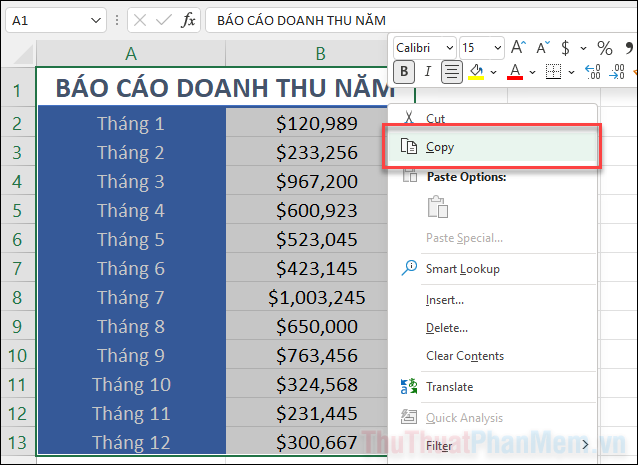This screenshot has height=465, width=638.
Task: Expand the Name Box dropdown arrow
Action: [95, 20]
